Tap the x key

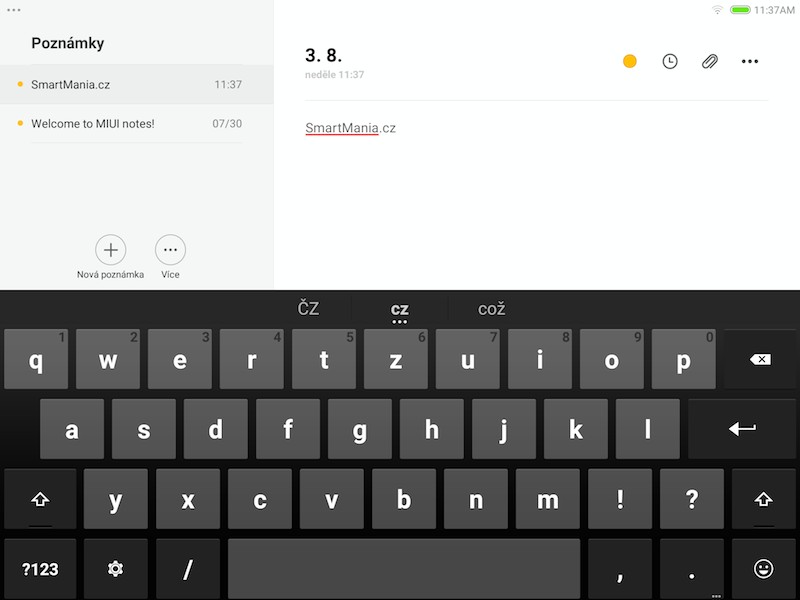[x=188, y=499]
